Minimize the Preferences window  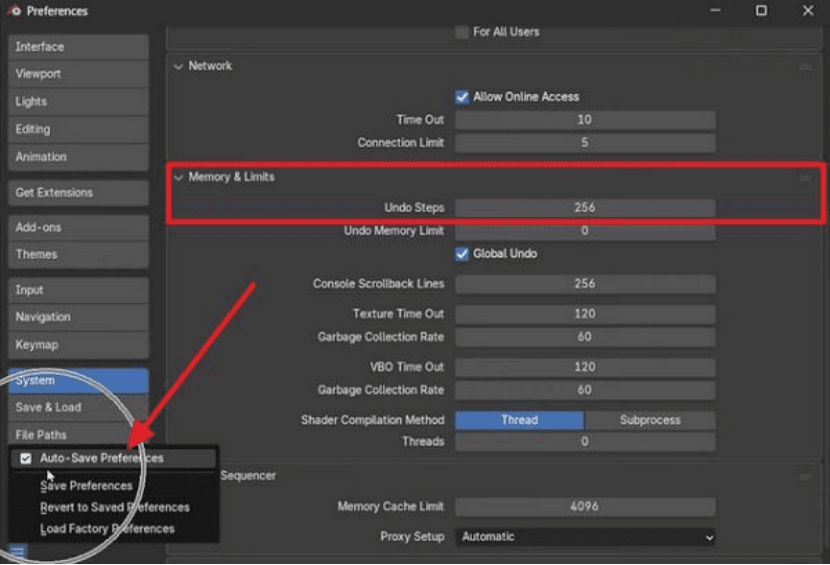[x=715, y=11]
